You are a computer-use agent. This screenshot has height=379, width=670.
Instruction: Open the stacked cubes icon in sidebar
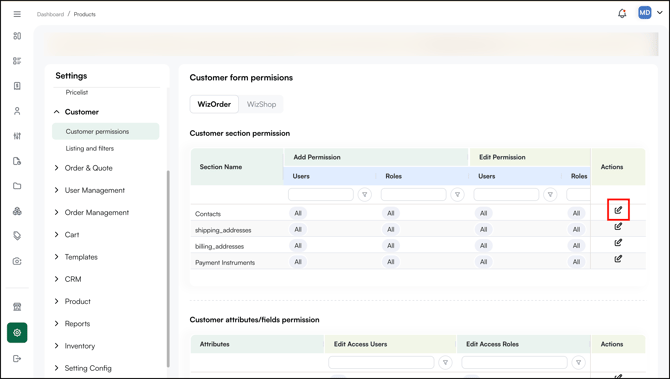17,211
